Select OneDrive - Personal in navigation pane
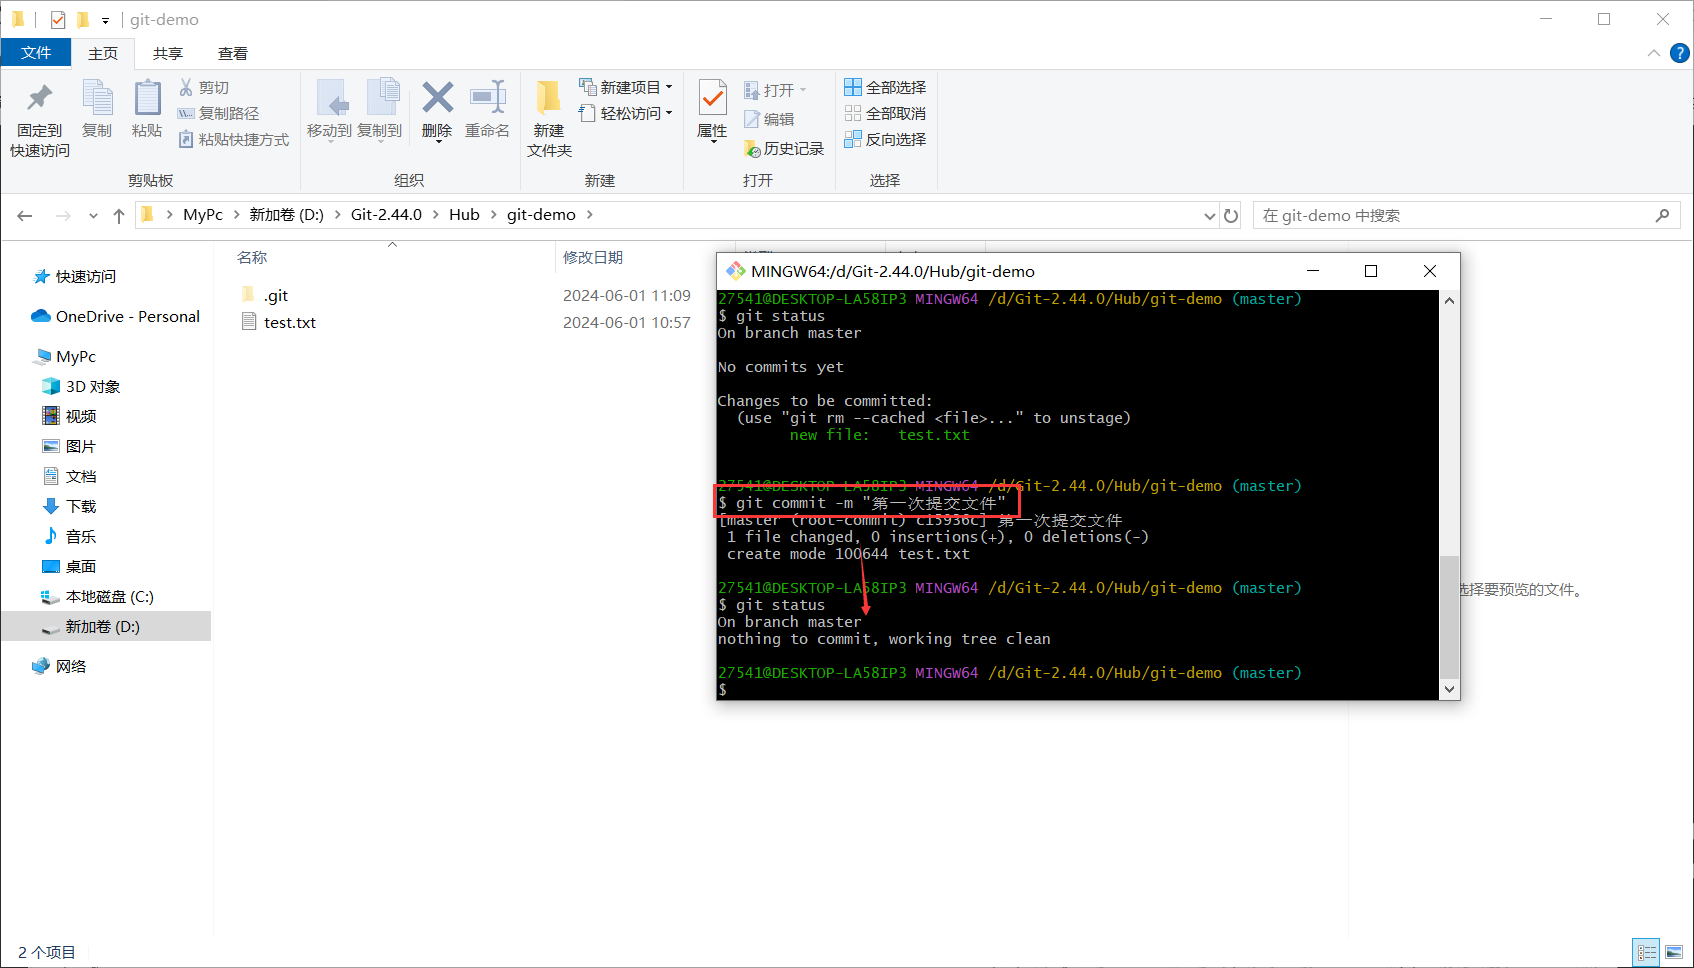Viewport: 1694px width, 968px height. point(116,316)
